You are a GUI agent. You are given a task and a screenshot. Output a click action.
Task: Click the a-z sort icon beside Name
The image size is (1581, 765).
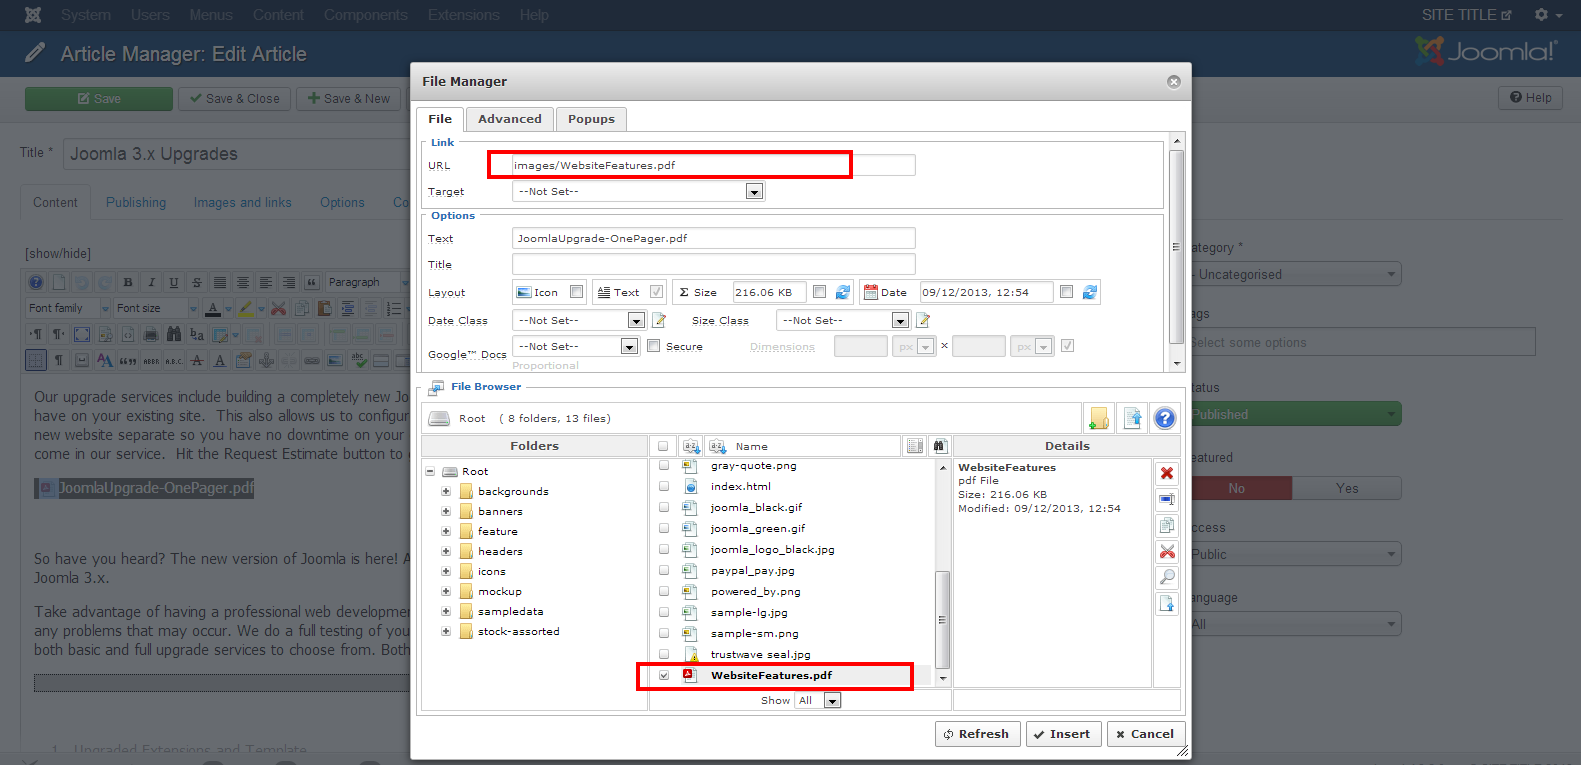(717, 446)
